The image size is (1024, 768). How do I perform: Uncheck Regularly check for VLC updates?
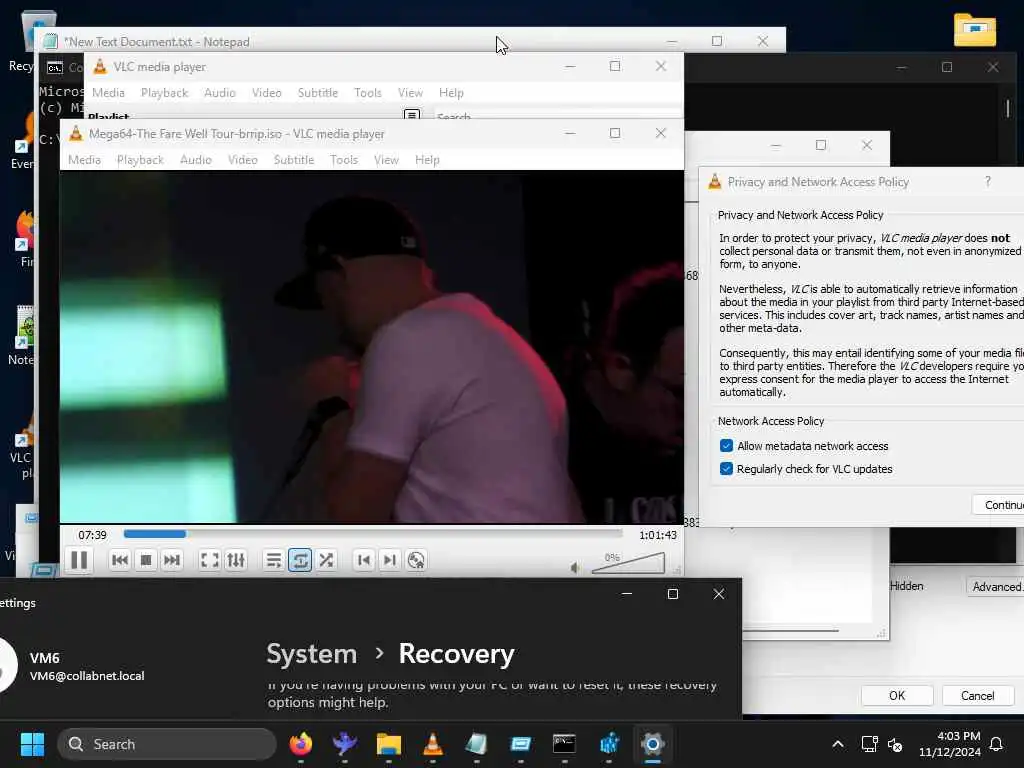click(726, 469)
